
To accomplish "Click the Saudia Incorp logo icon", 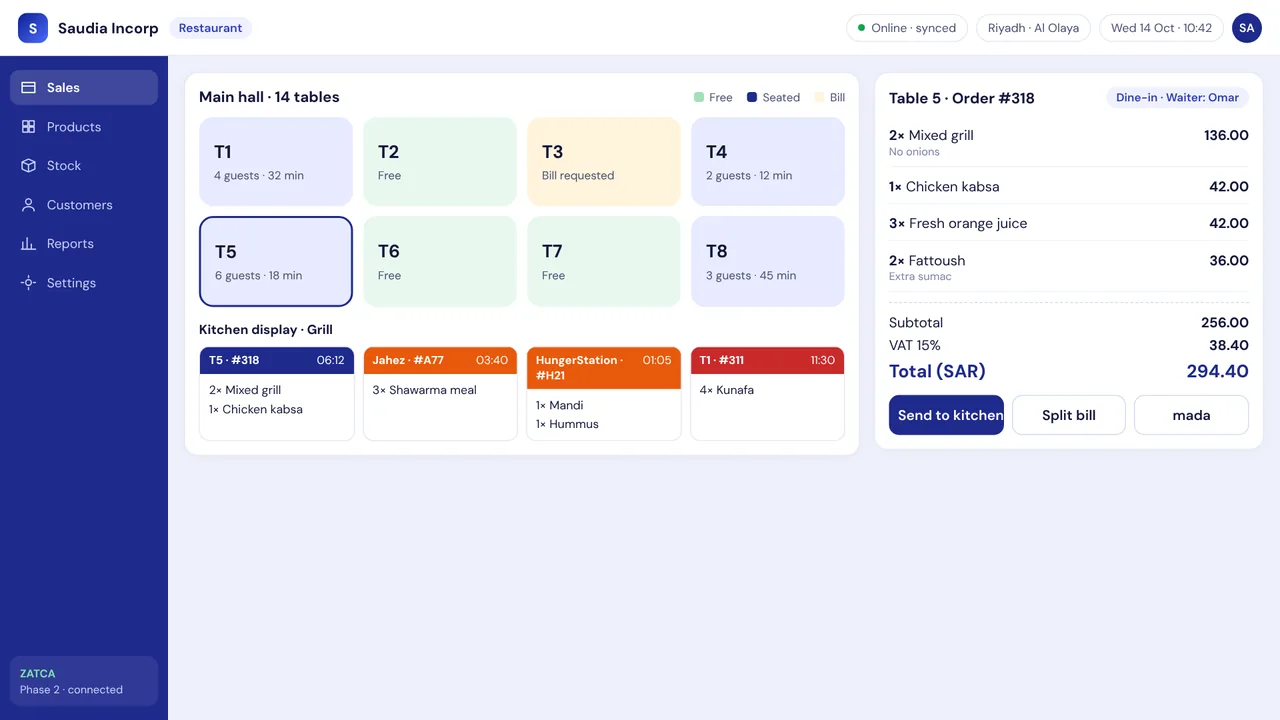I will point(32,28).
